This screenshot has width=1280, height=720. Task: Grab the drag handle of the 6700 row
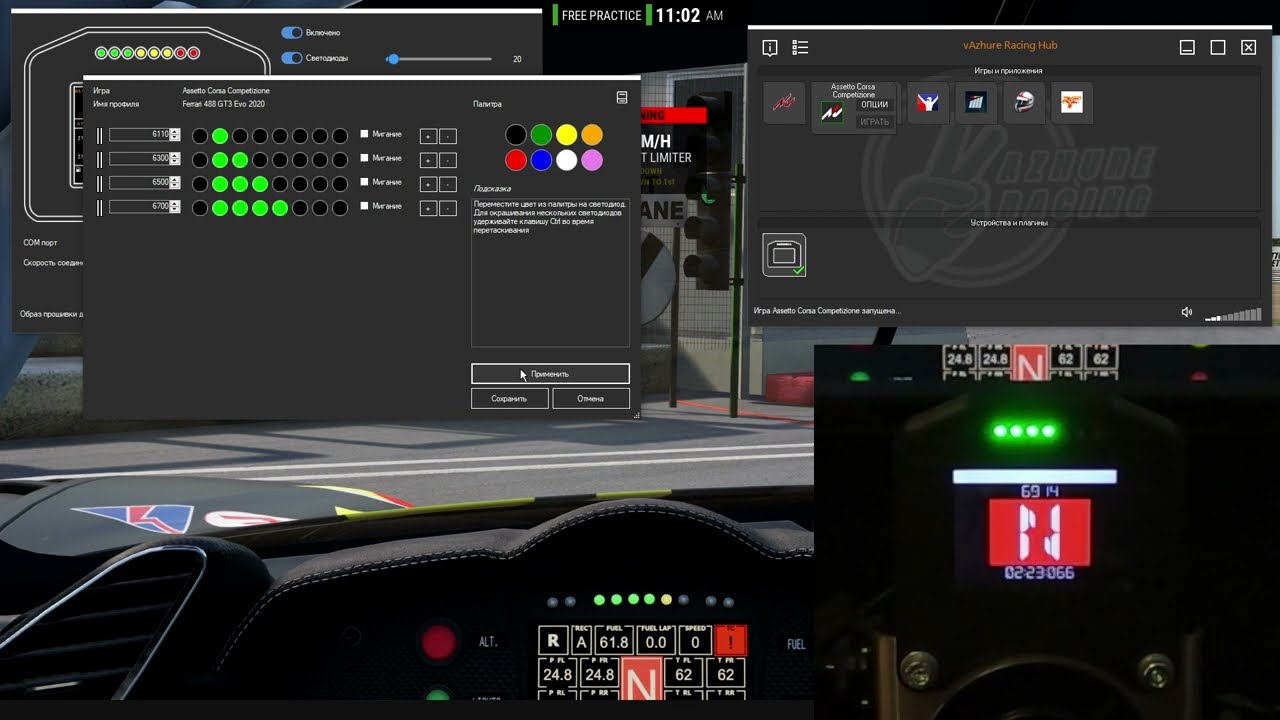point(100,207)
